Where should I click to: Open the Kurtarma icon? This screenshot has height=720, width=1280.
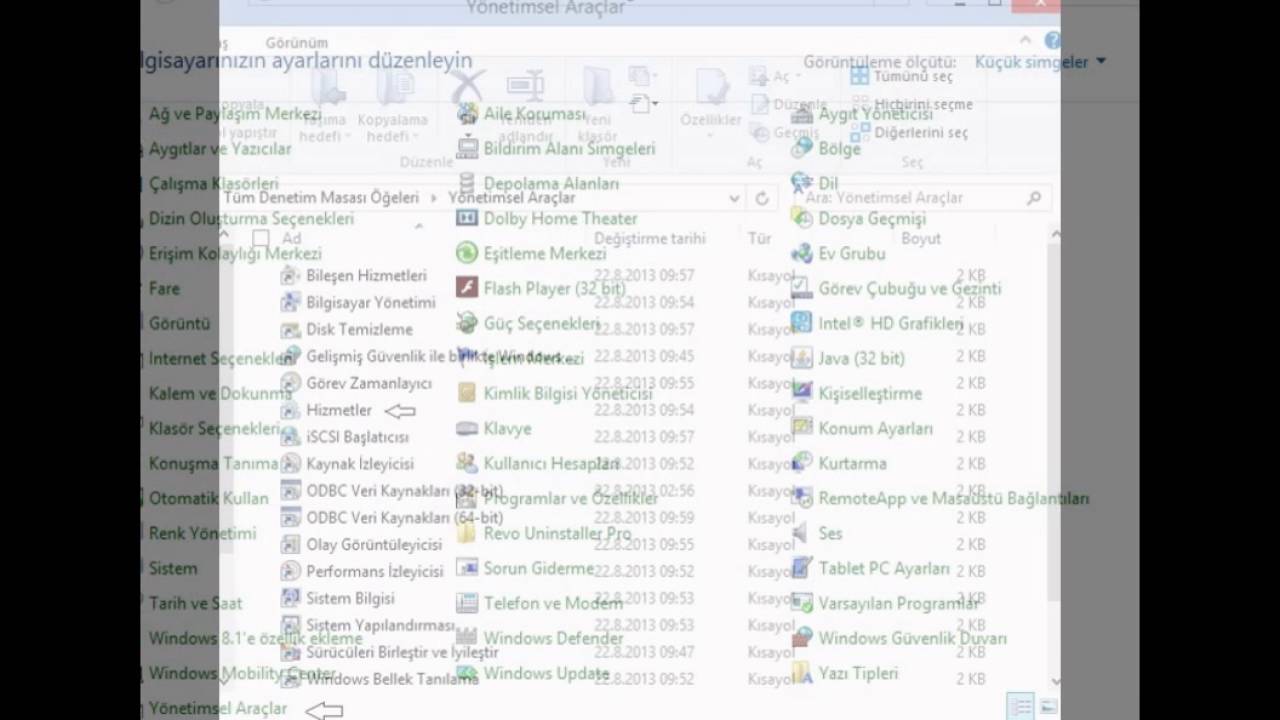(x=801, y=463)
